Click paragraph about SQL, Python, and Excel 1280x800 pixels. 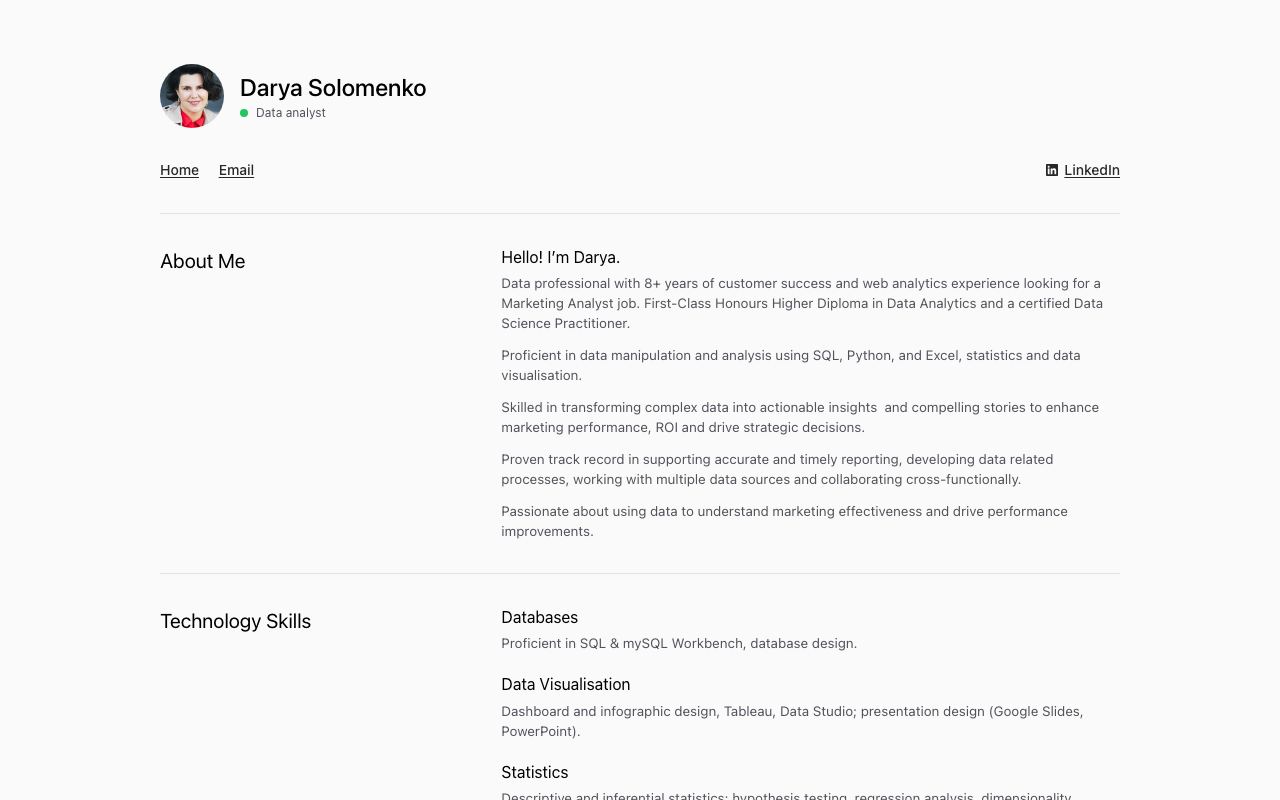(790, 365)
